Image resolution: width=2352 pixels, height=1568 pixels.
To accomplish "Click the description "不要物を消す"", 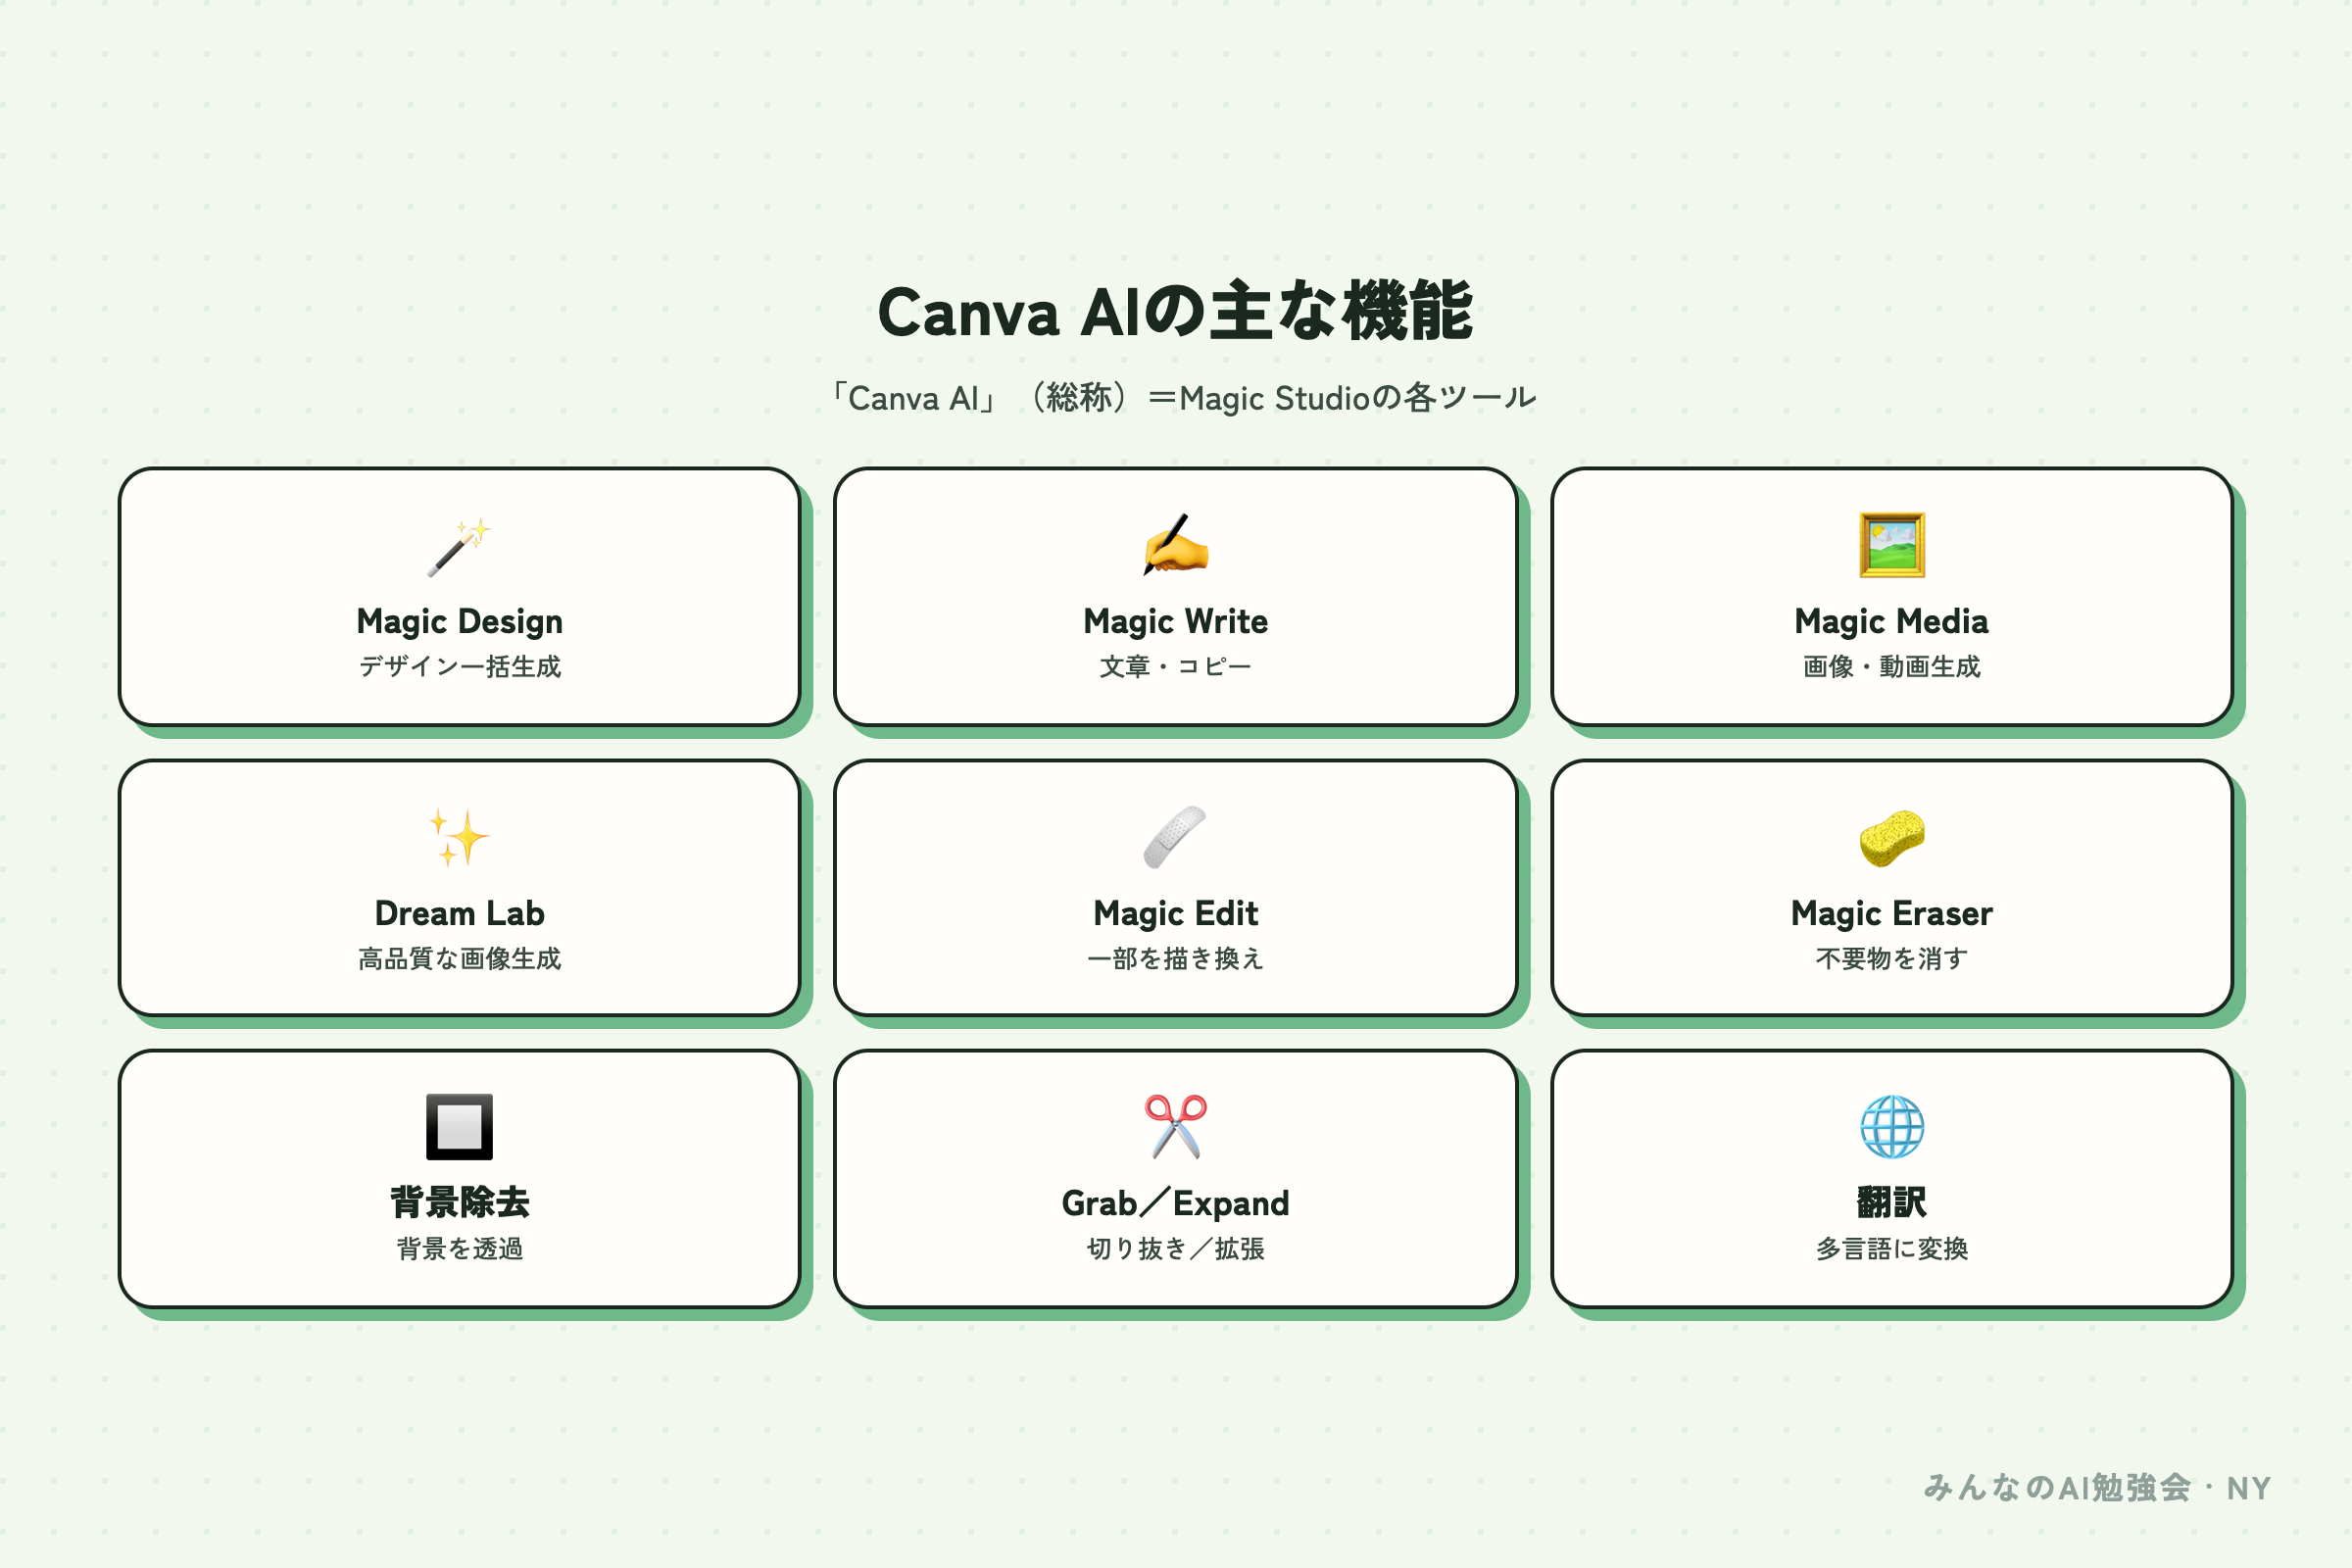I will click(1891, 959).
